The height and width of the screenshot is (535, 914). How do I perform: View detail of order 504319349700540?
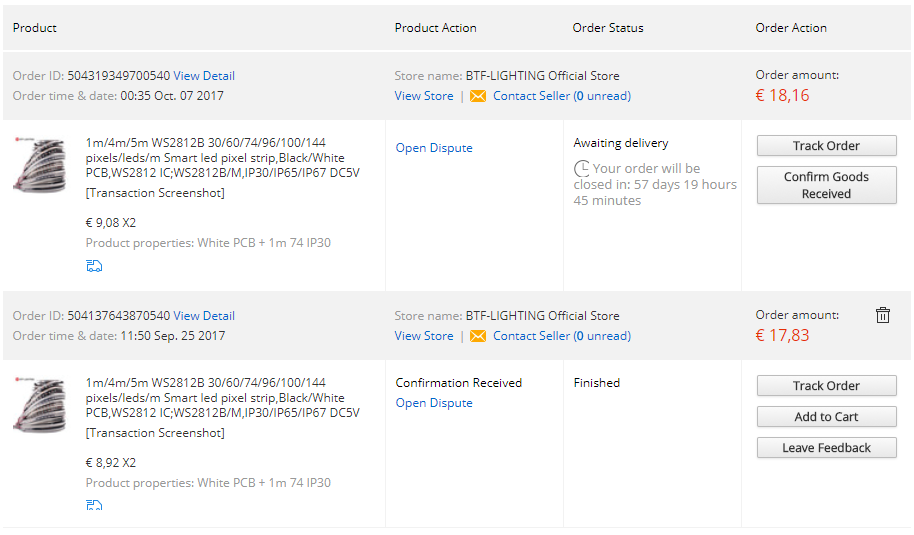point(204,76)
